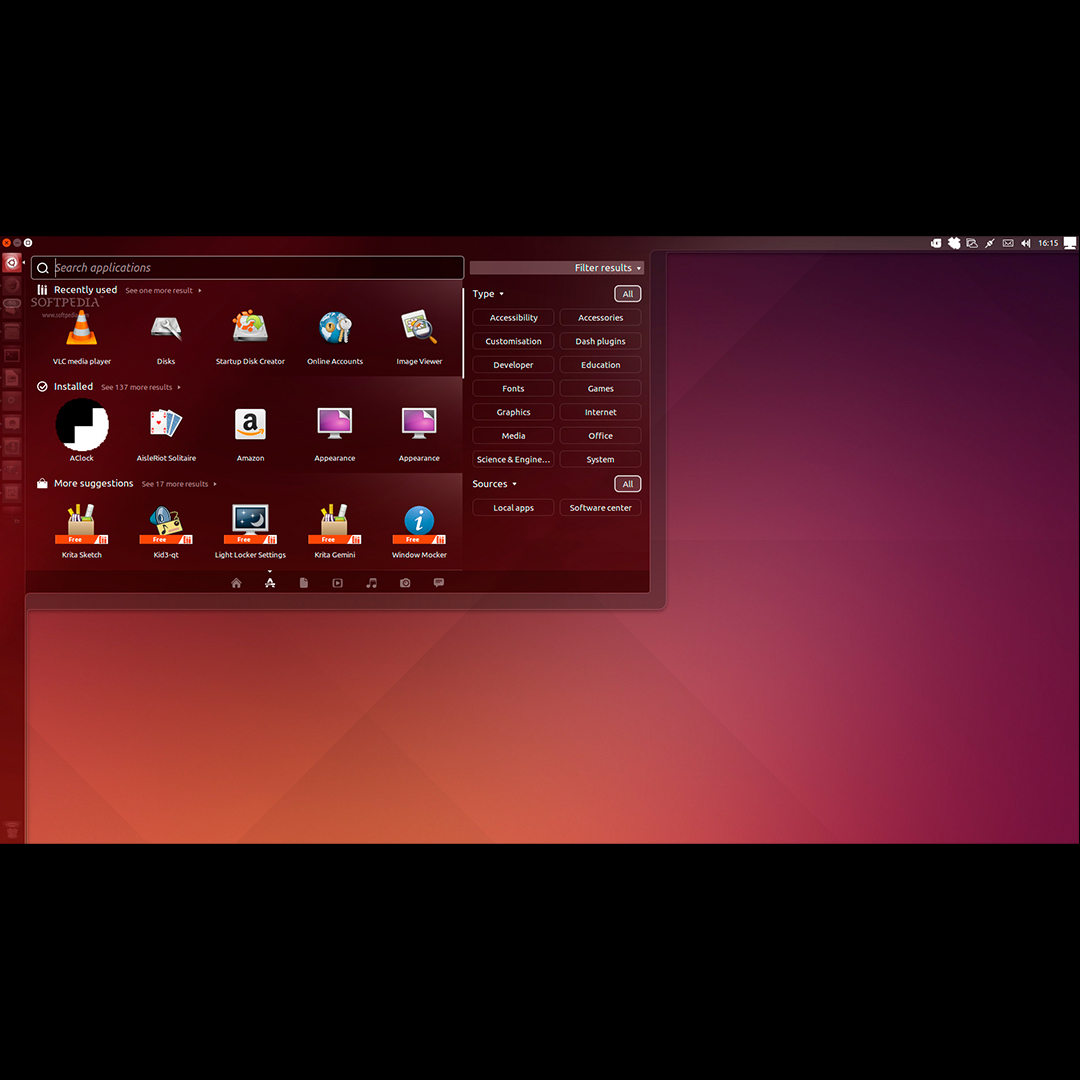The image size is (1080, 1080).
Task: Collapse the Type filter section
Action: click(487, 293)
